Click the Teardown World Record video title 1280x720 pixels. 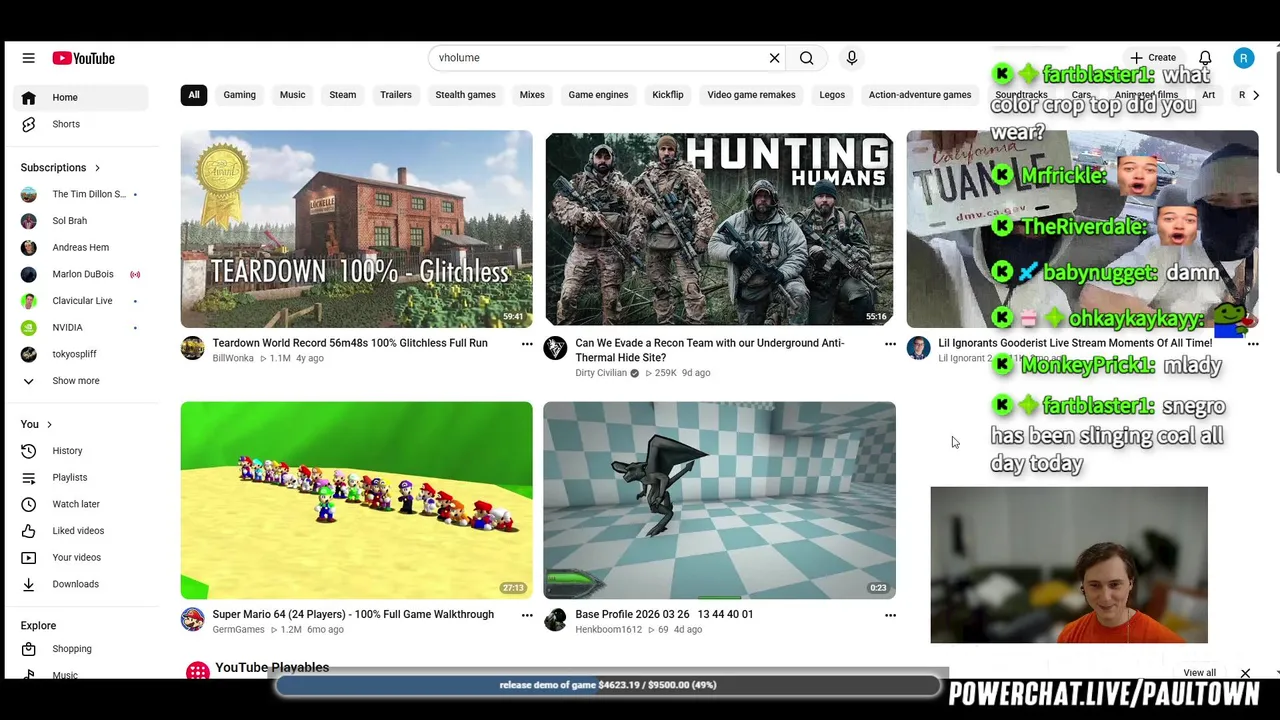click(x=350, y=343)
